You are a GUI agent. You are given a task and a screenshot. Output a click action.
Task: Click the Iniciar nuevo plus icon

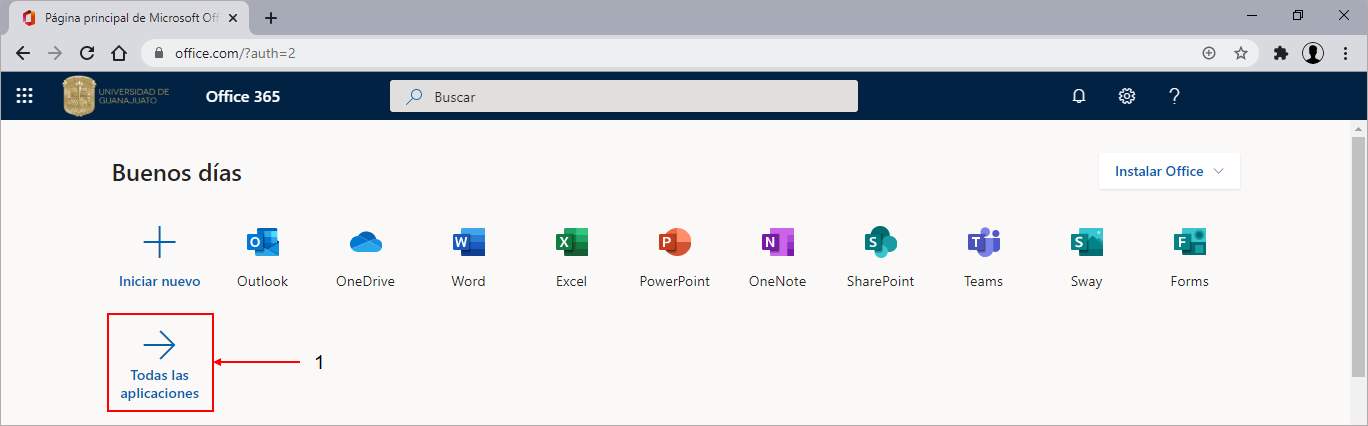point(160,242)
